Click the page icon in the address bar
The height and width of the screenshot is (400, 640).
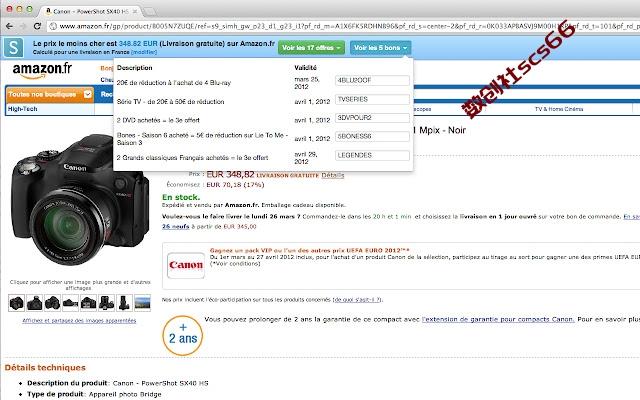pyautogui.click(x=53, y=26)
